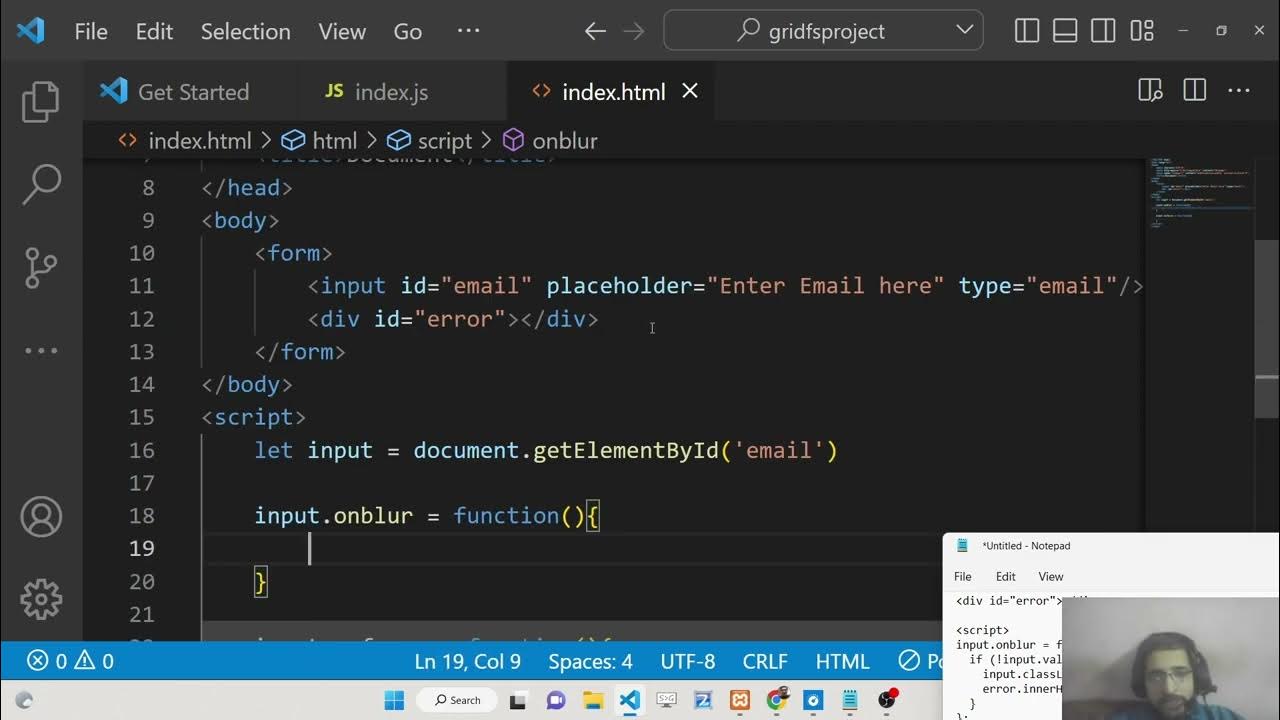
Task: Open the Explorer view in activity bar
Action: click(41, 102)
